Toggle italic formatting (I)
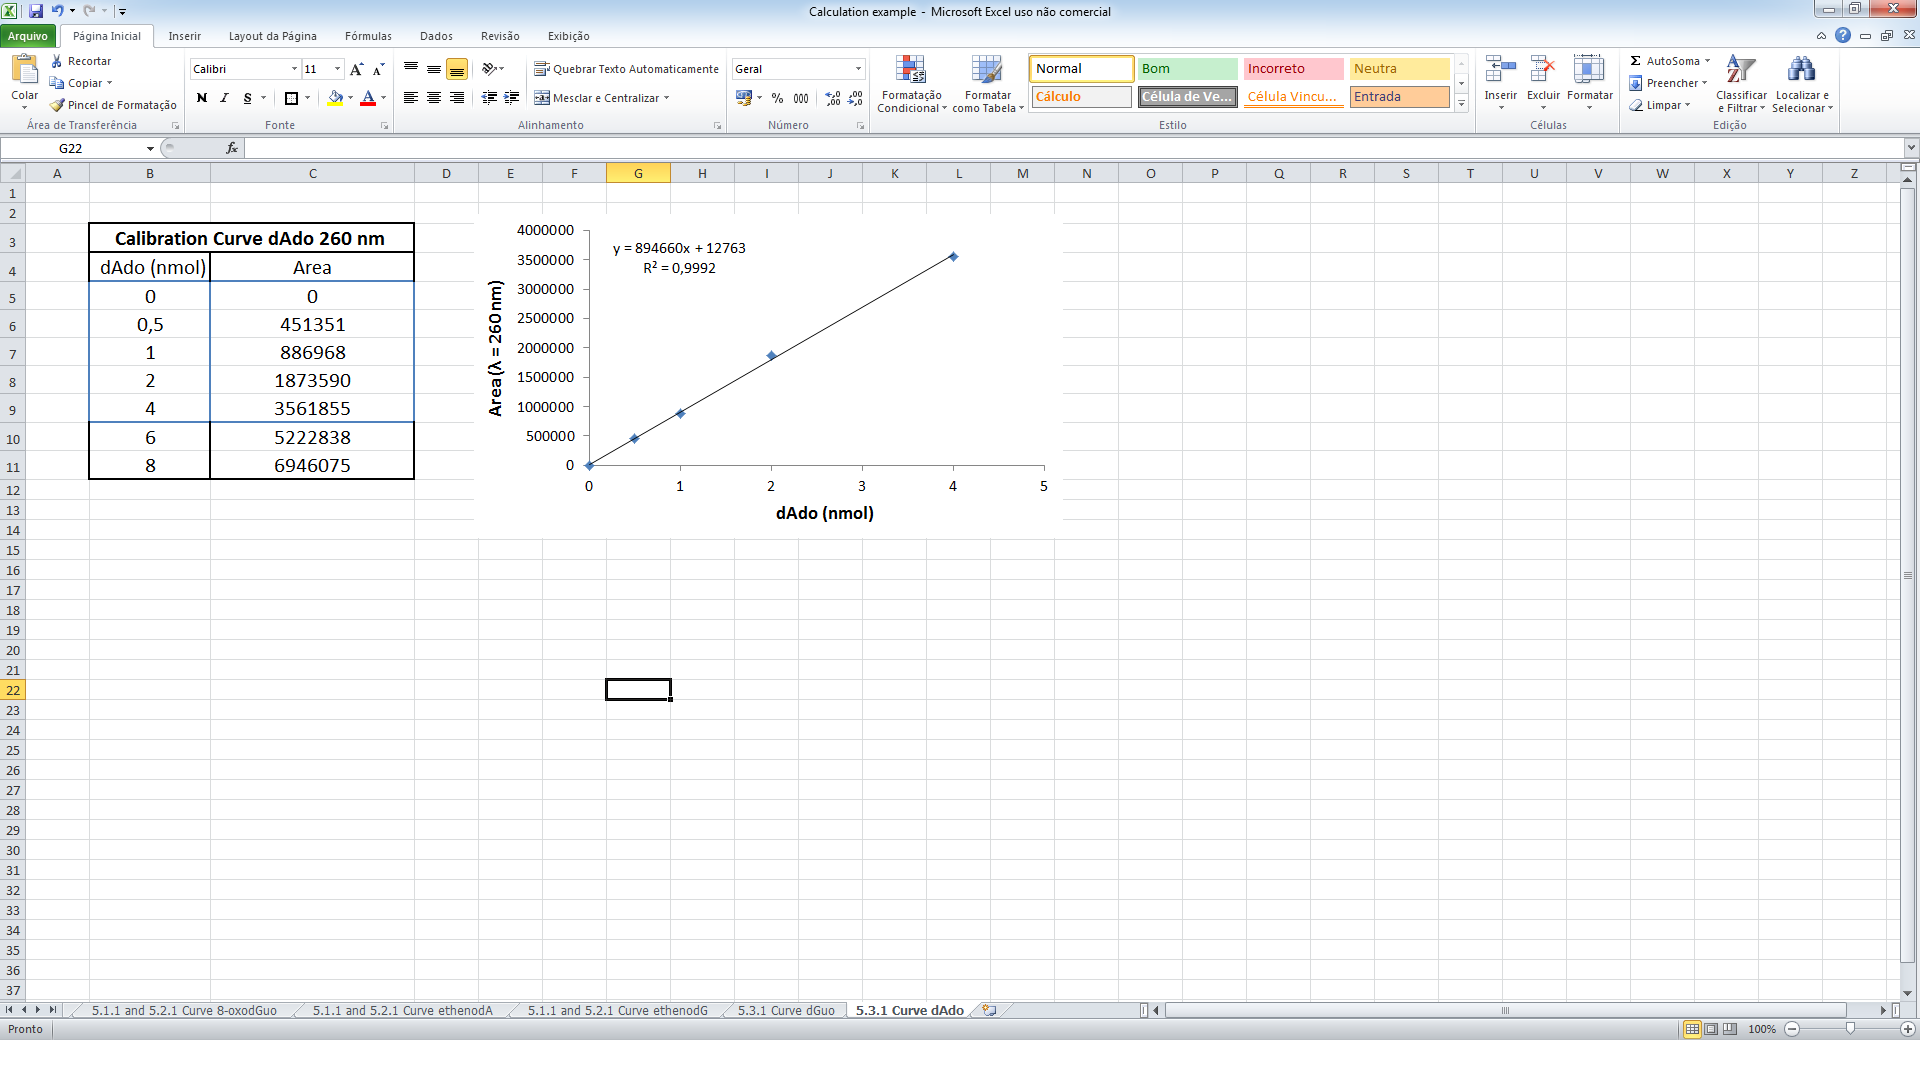 tap(224, 98)
